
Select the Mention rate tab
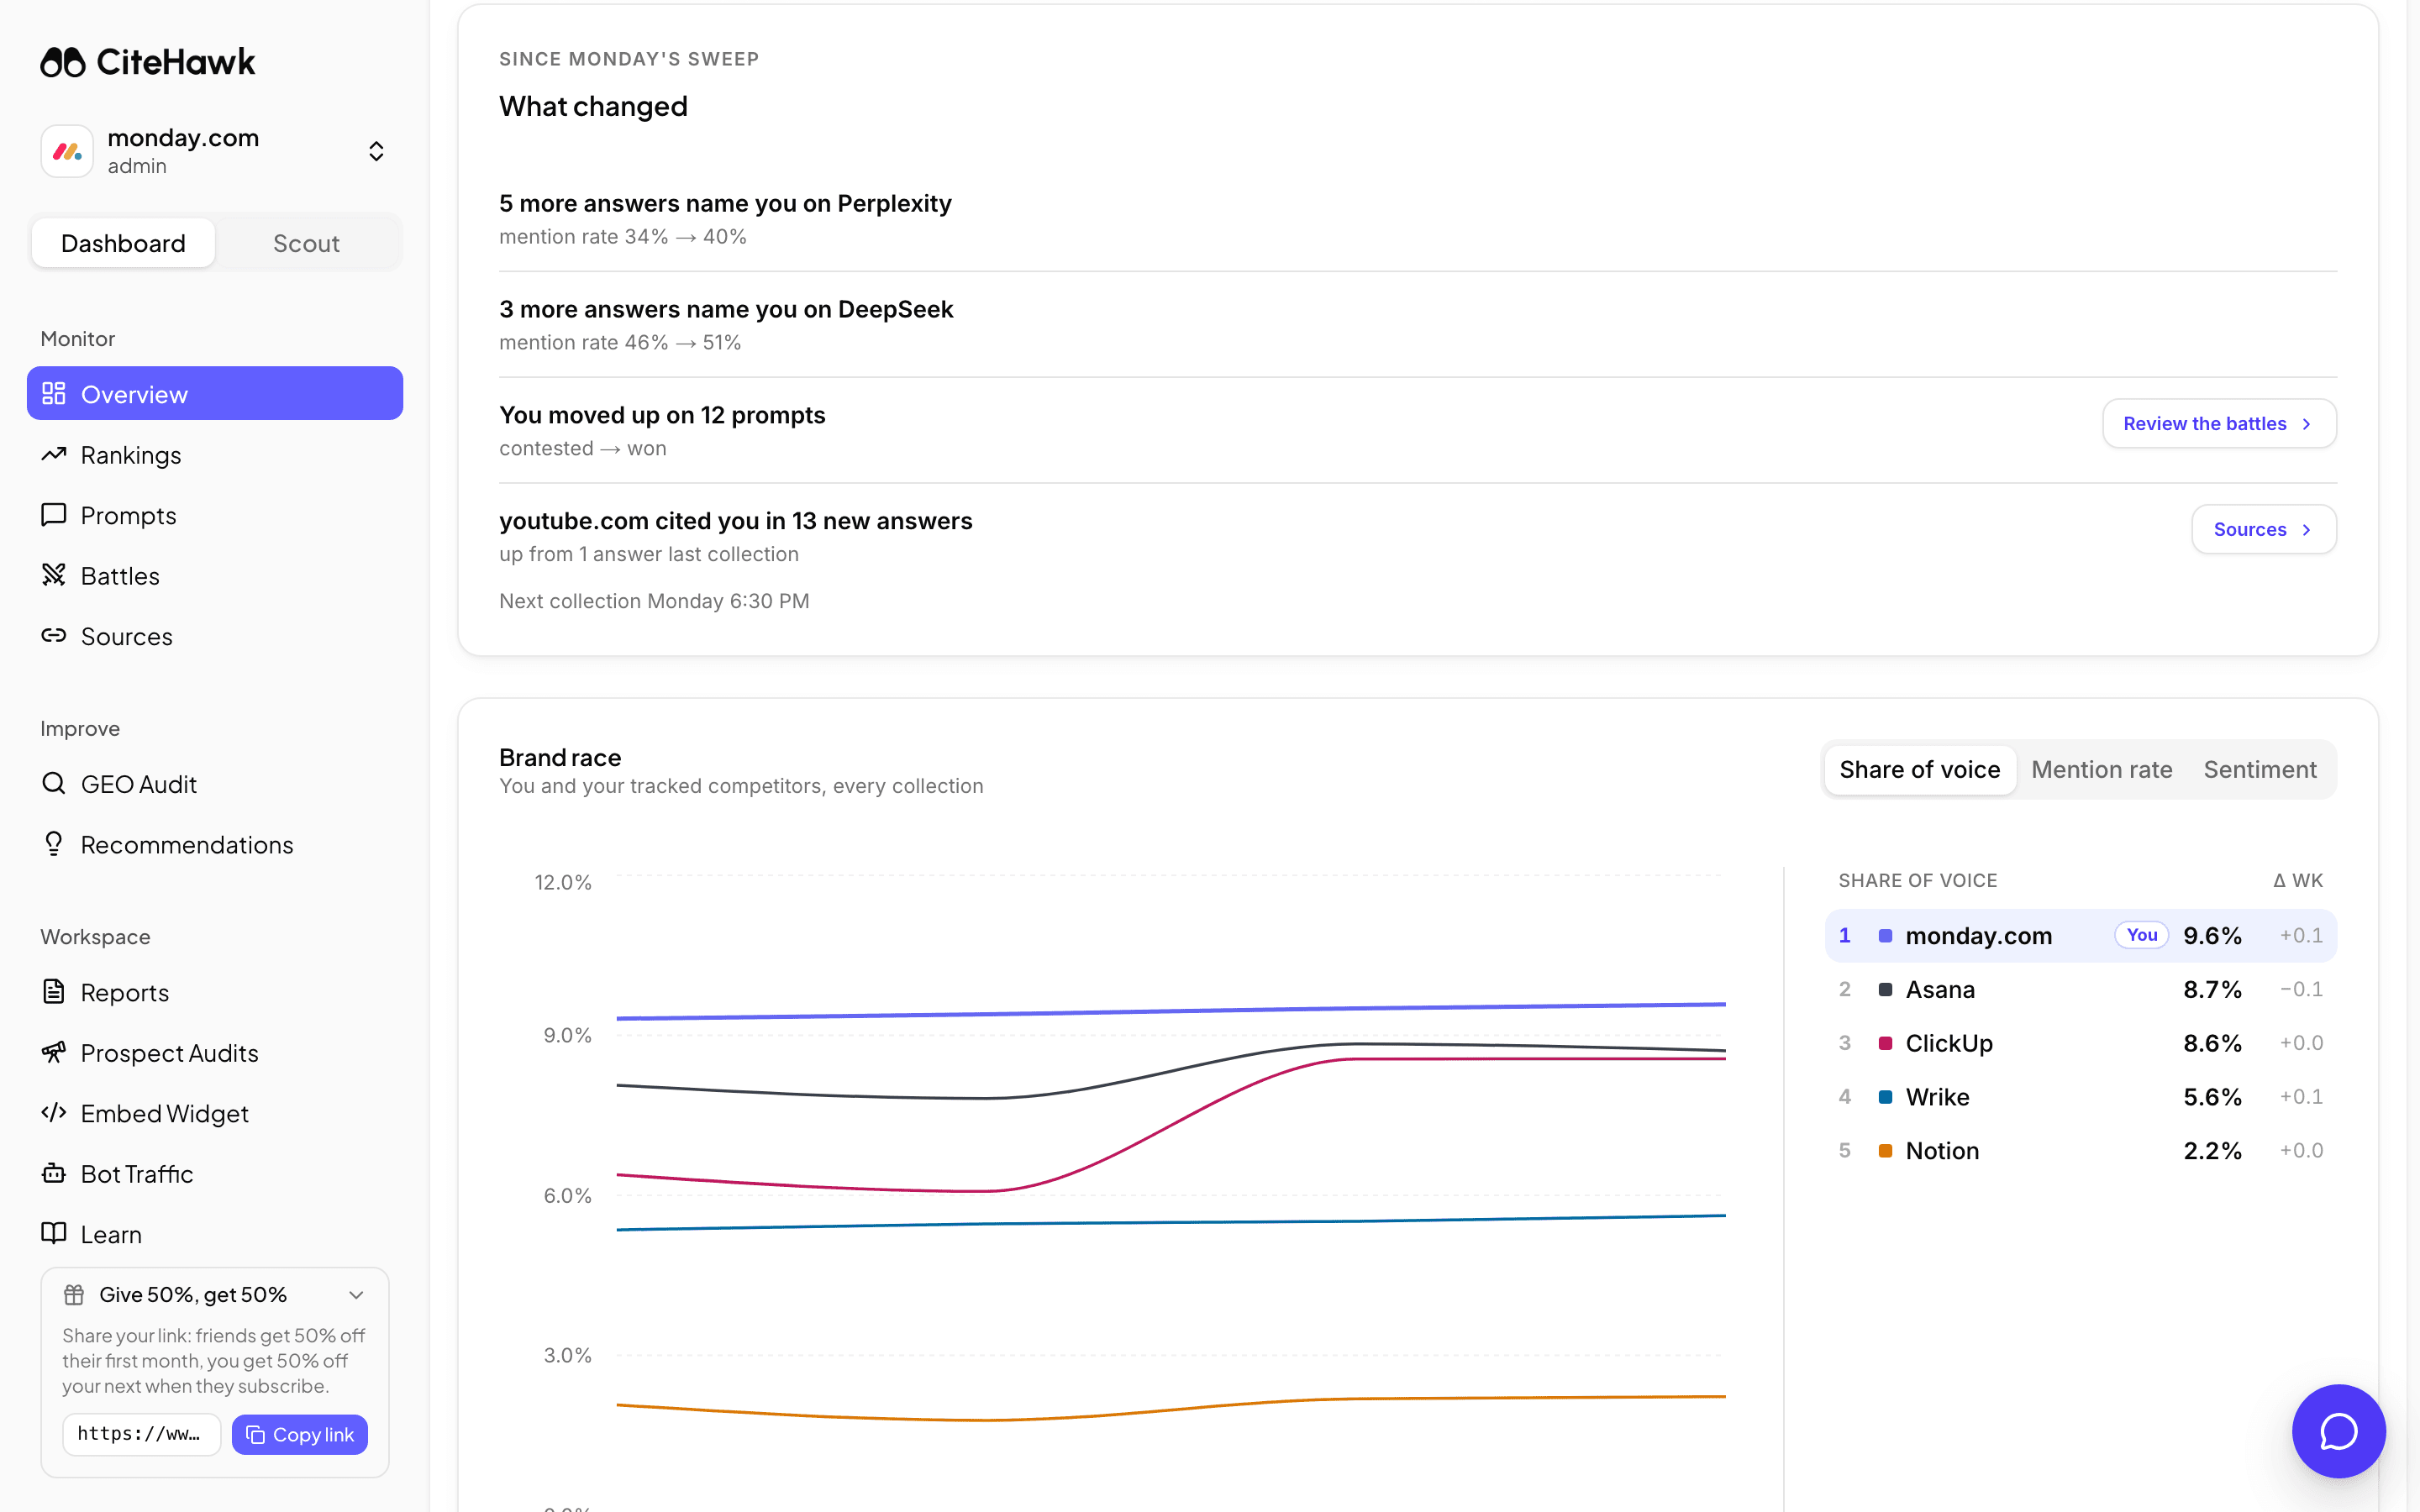2102,769
